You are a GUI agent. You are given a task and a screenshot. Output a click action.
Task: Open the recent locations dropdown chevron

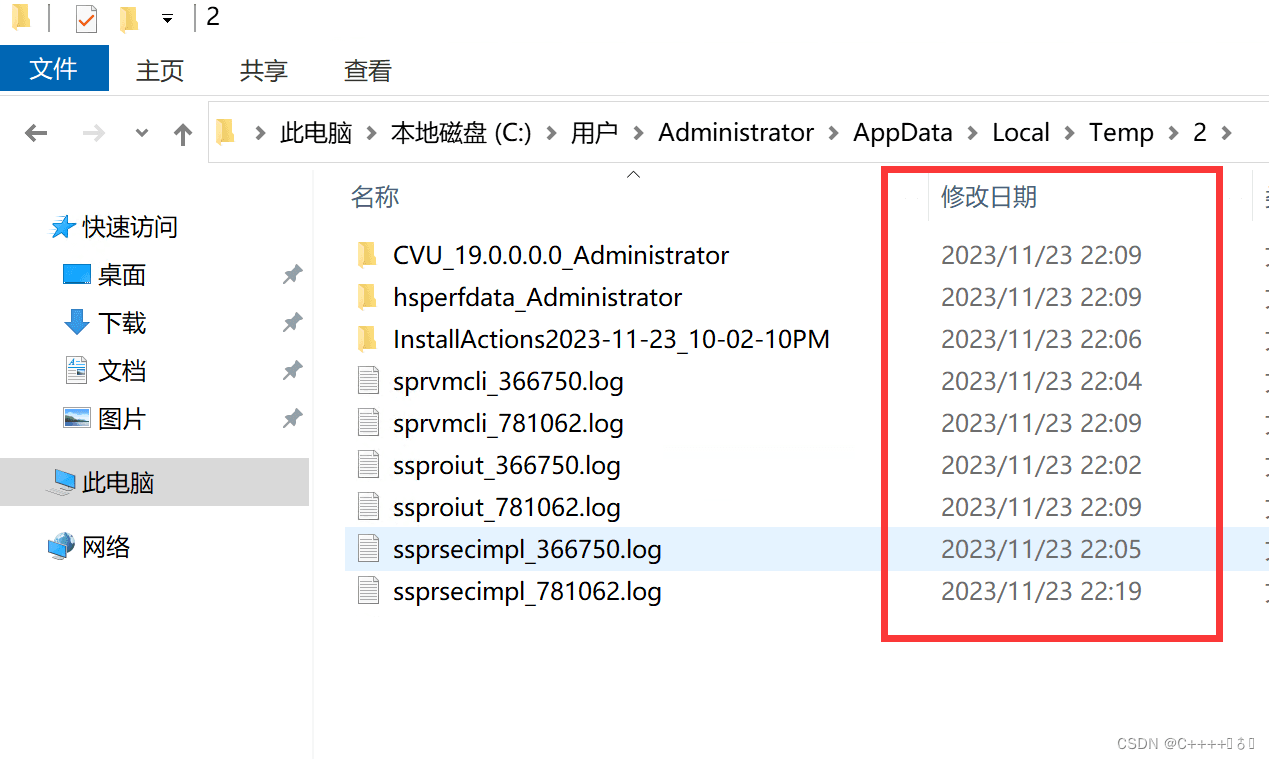pyautogui.click(x=141, y=133)
